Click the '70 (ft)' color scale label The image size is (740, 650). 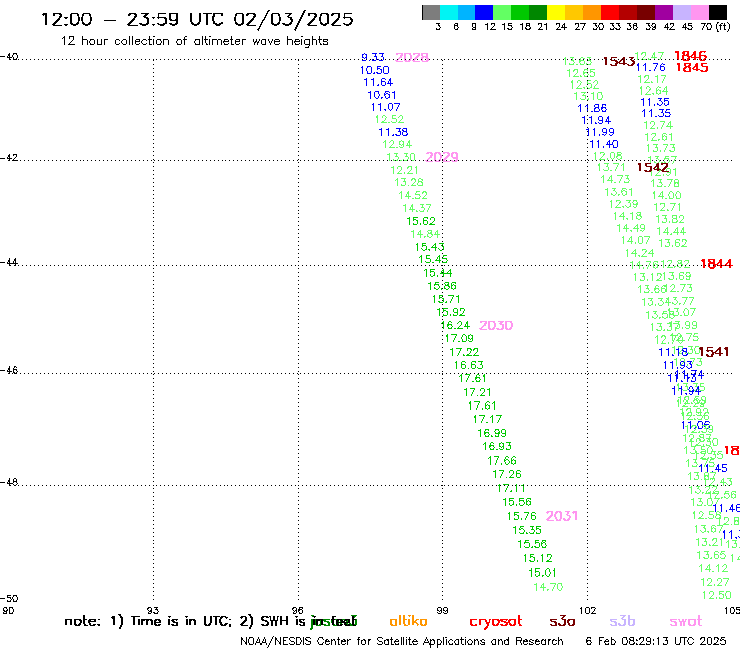click(715, 27)
